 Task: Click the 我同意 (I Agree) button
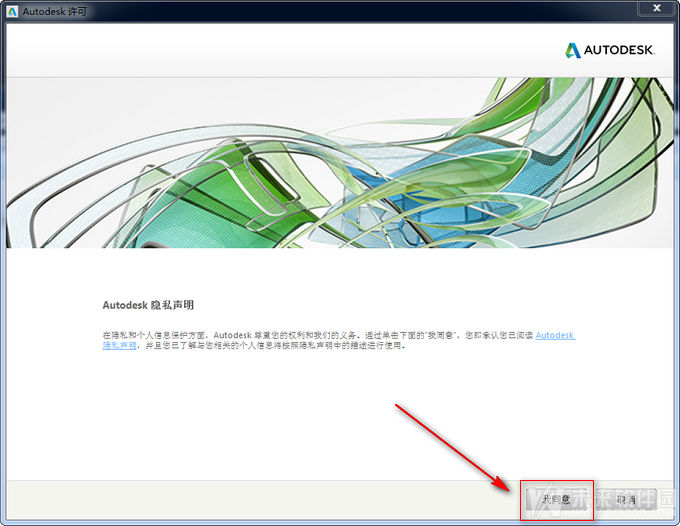556,500
